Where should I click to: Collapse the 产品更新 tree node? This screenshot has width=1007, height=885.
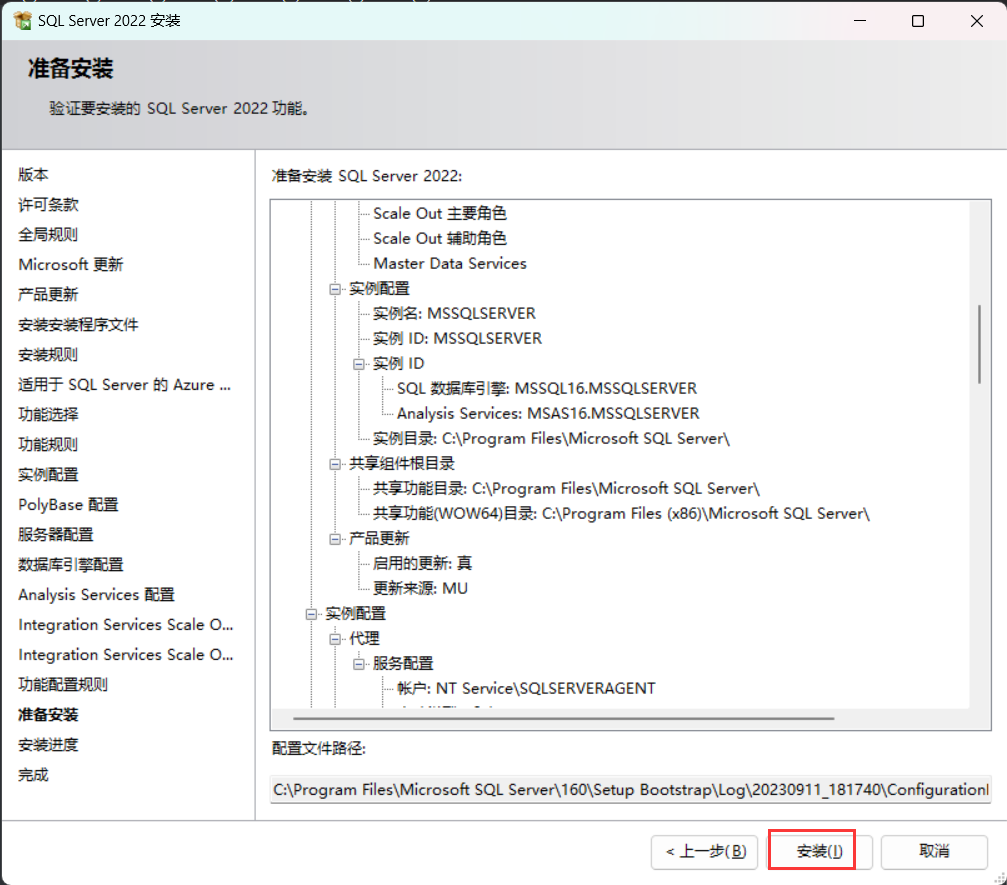(x=335, y=539)
